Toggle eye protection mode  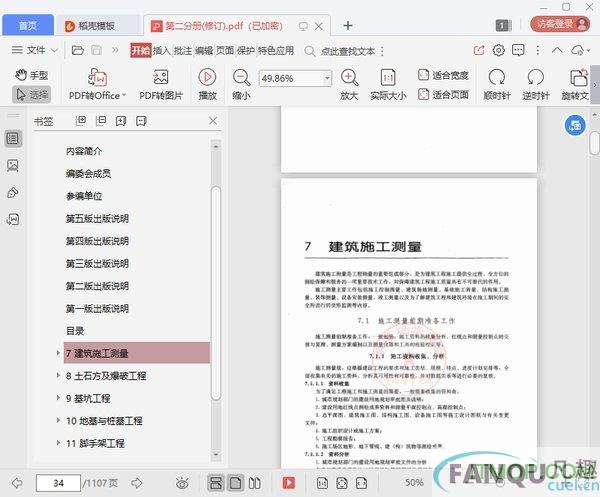coord(182,483)
